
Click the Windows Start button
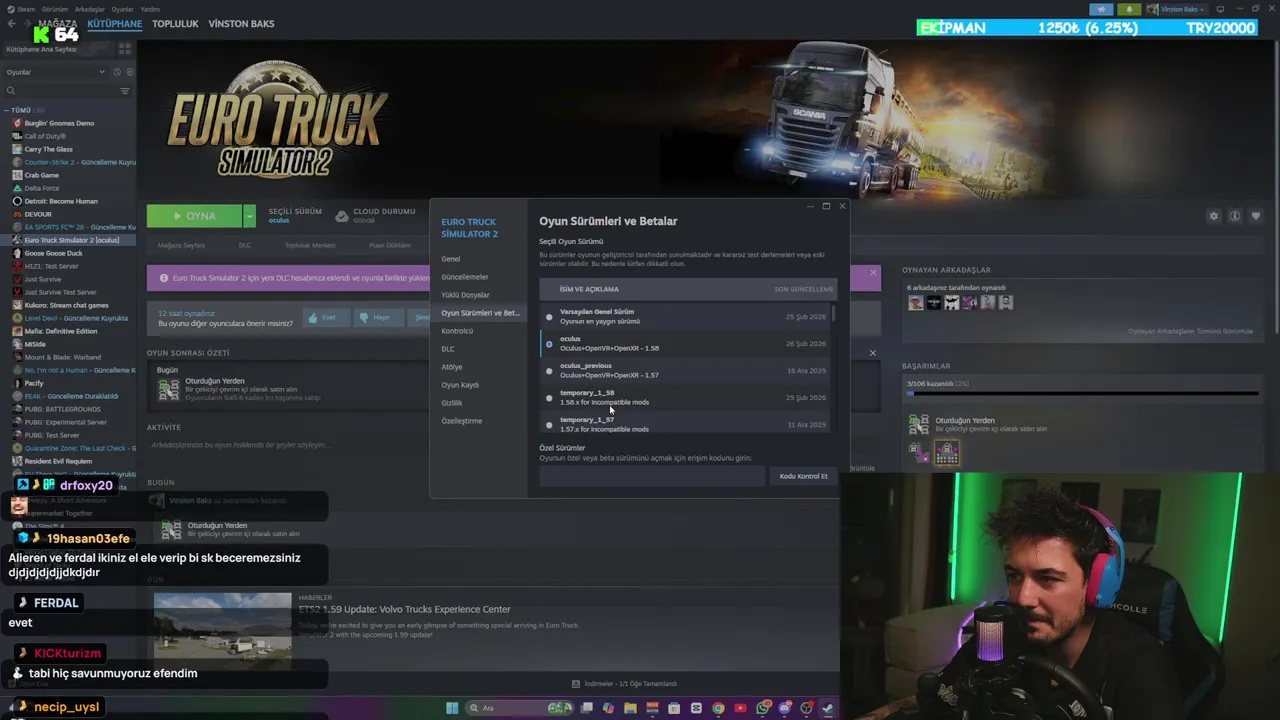pos(452,708)
